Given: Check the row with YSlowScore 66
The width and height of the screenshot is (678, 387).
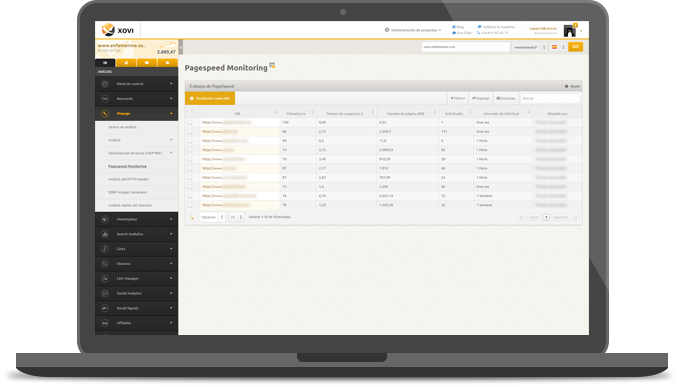Looking at the screenshot, I should click(x=190, y=131).
